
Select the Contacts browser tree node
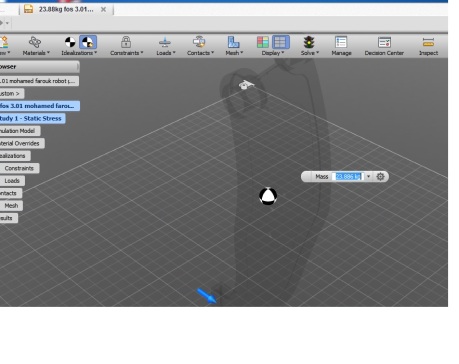(10, 193)
